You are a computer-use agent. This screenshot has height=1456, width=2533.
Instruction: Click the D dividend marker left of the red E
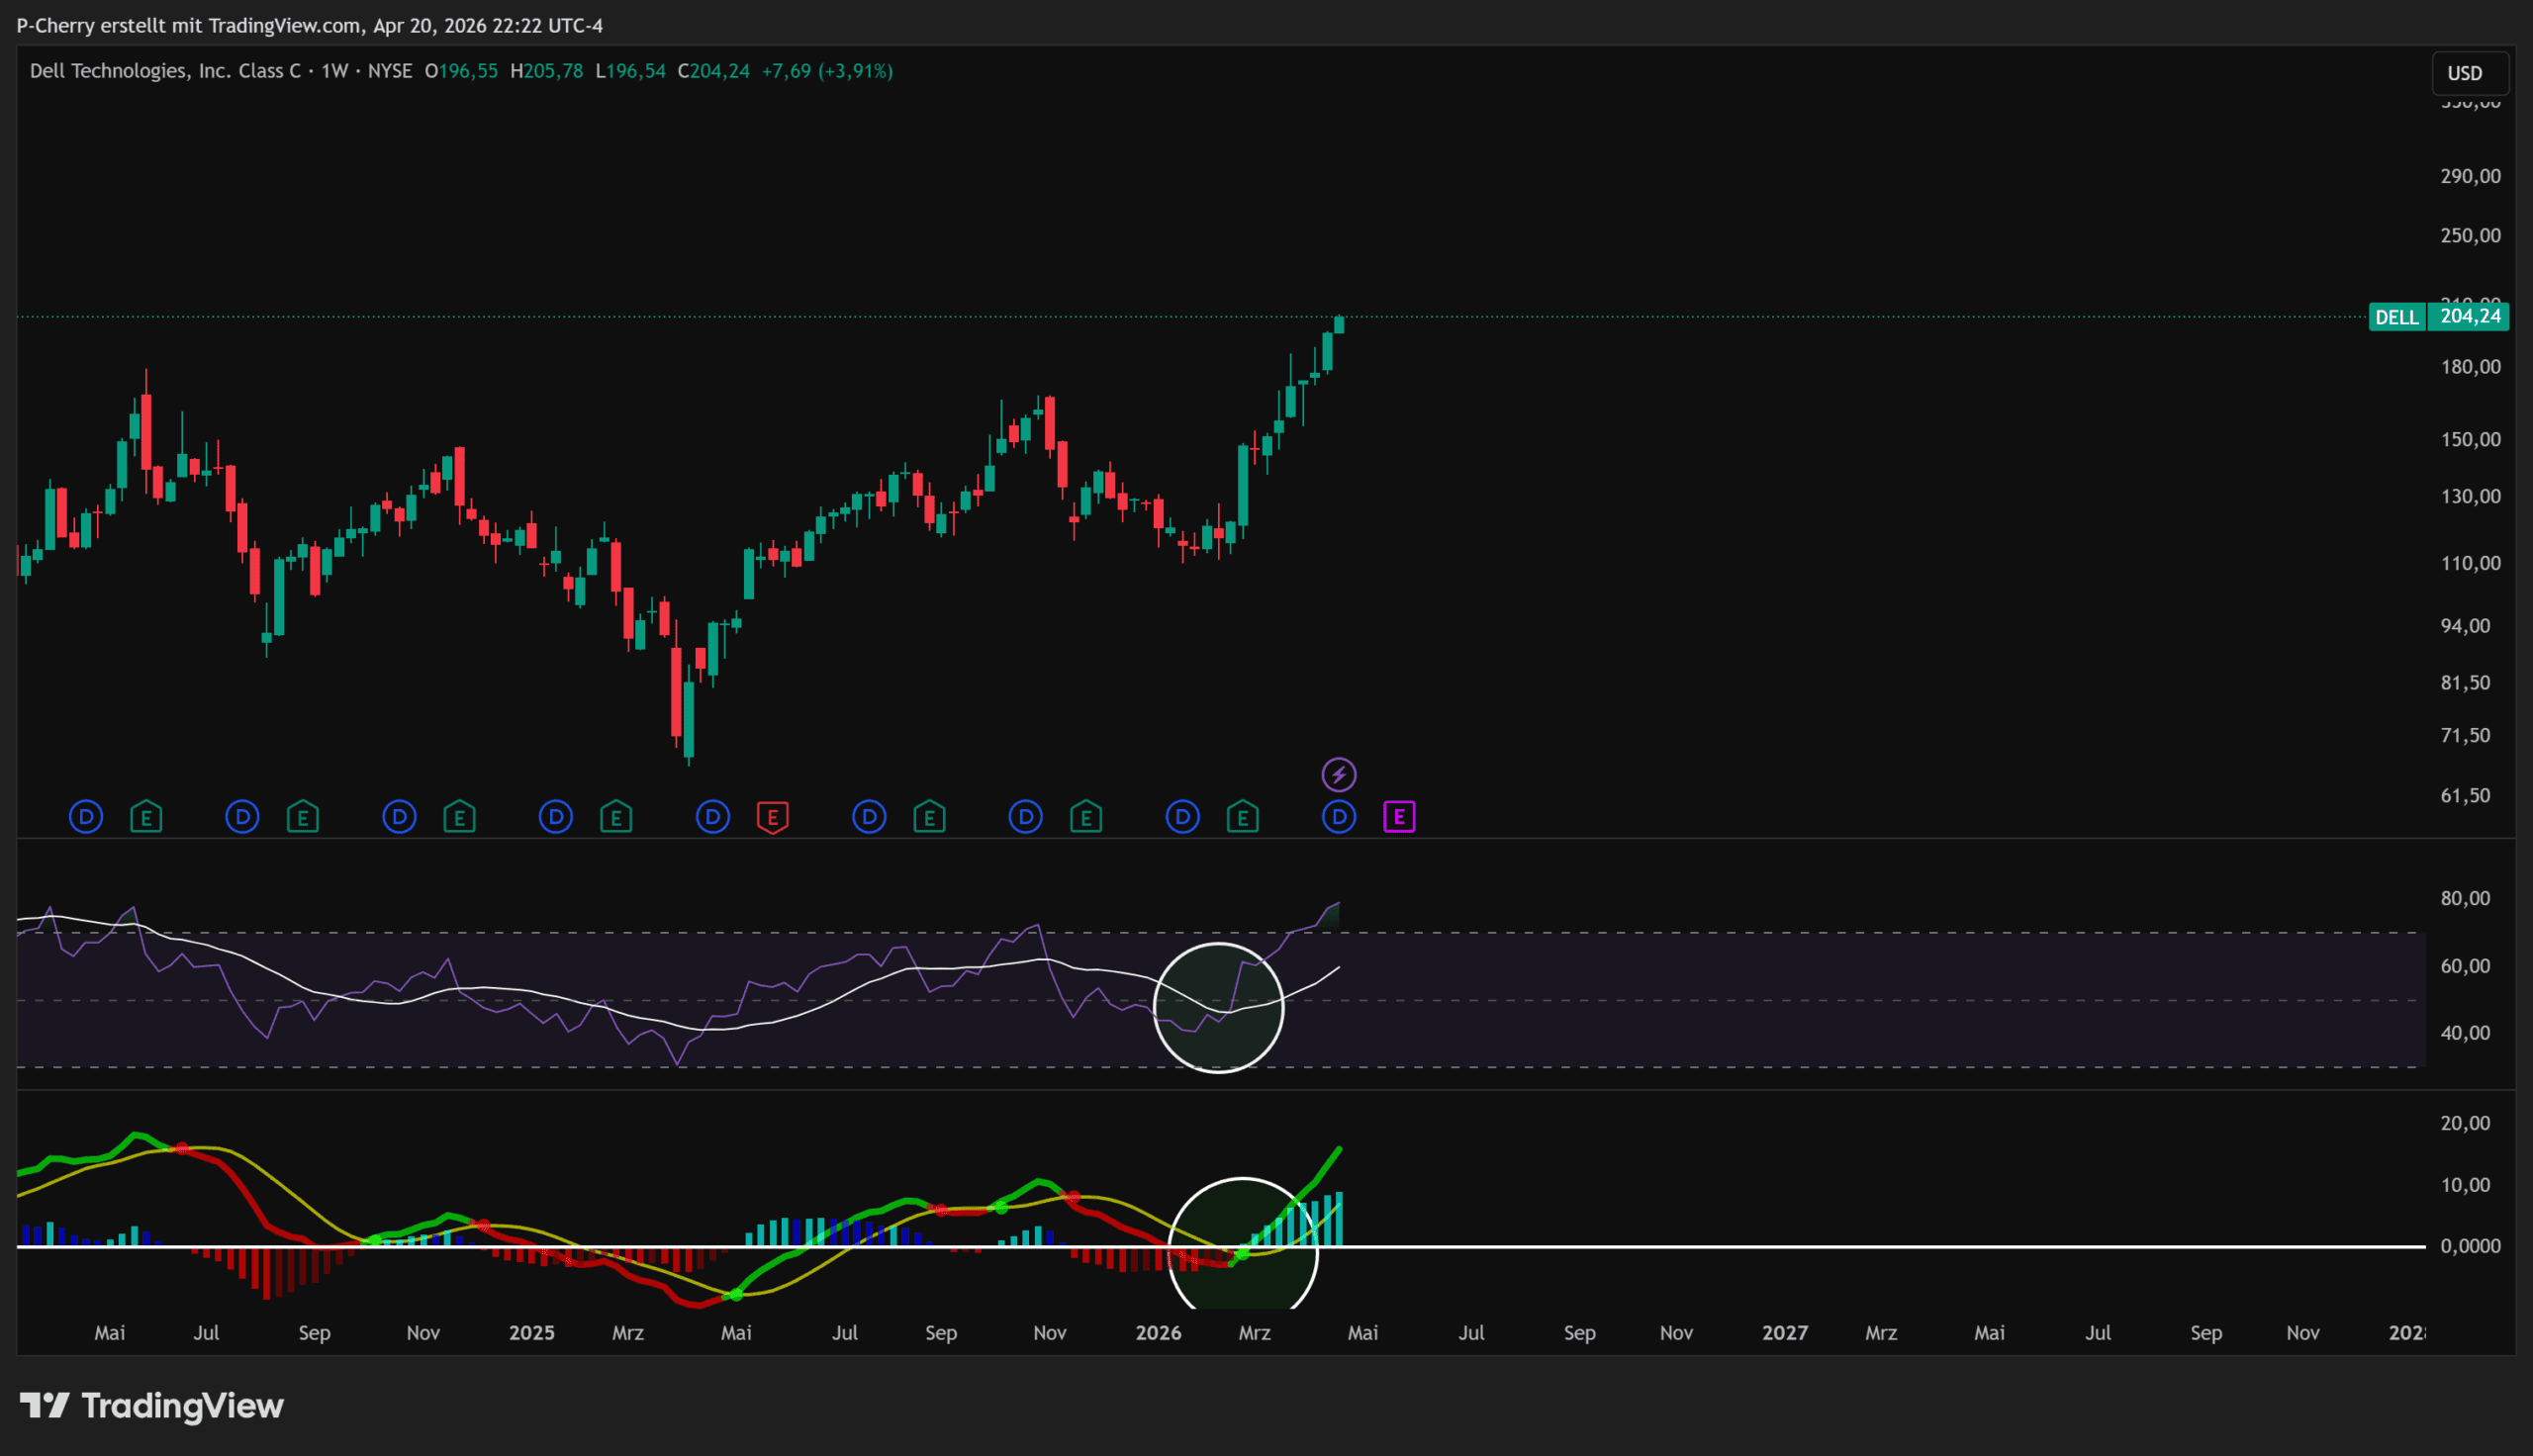(712, 817)
